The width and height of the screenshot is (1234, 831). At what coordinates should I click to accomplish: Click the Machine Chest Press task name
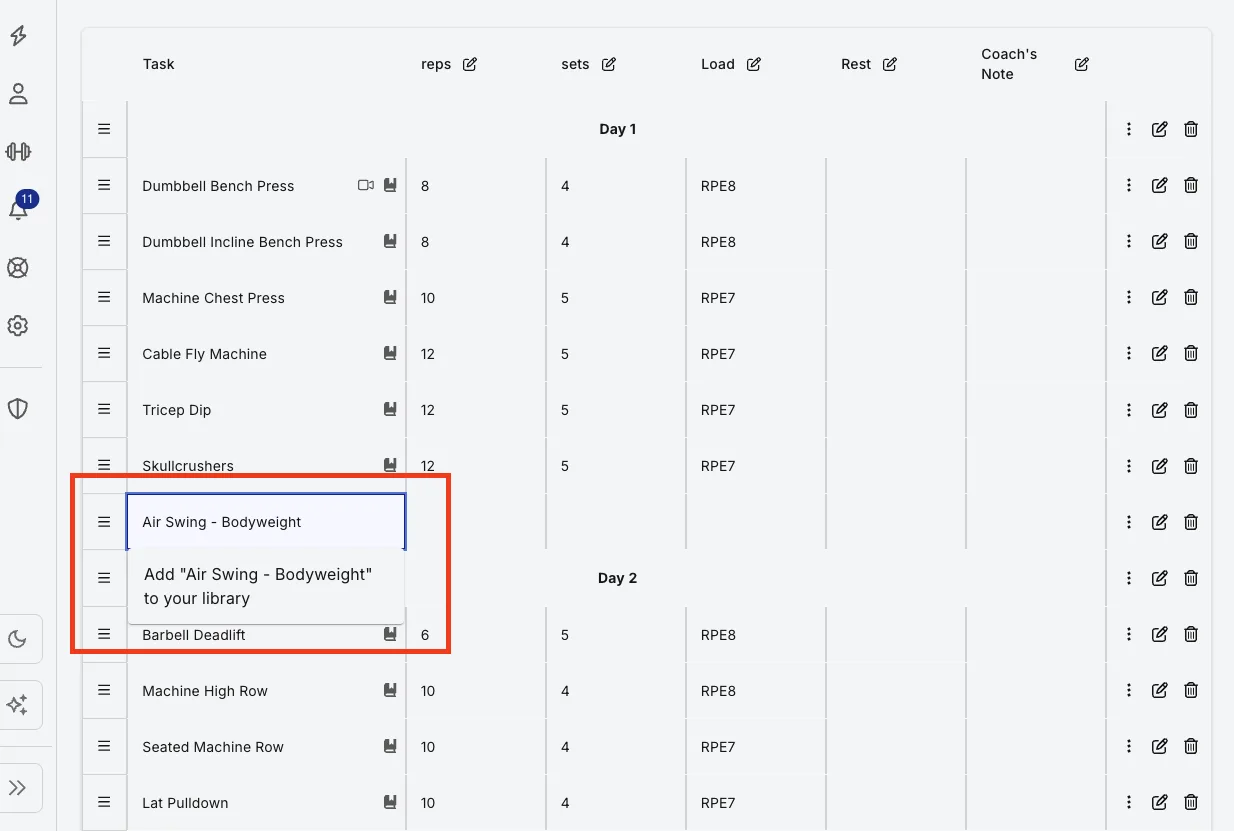[213, 298]
